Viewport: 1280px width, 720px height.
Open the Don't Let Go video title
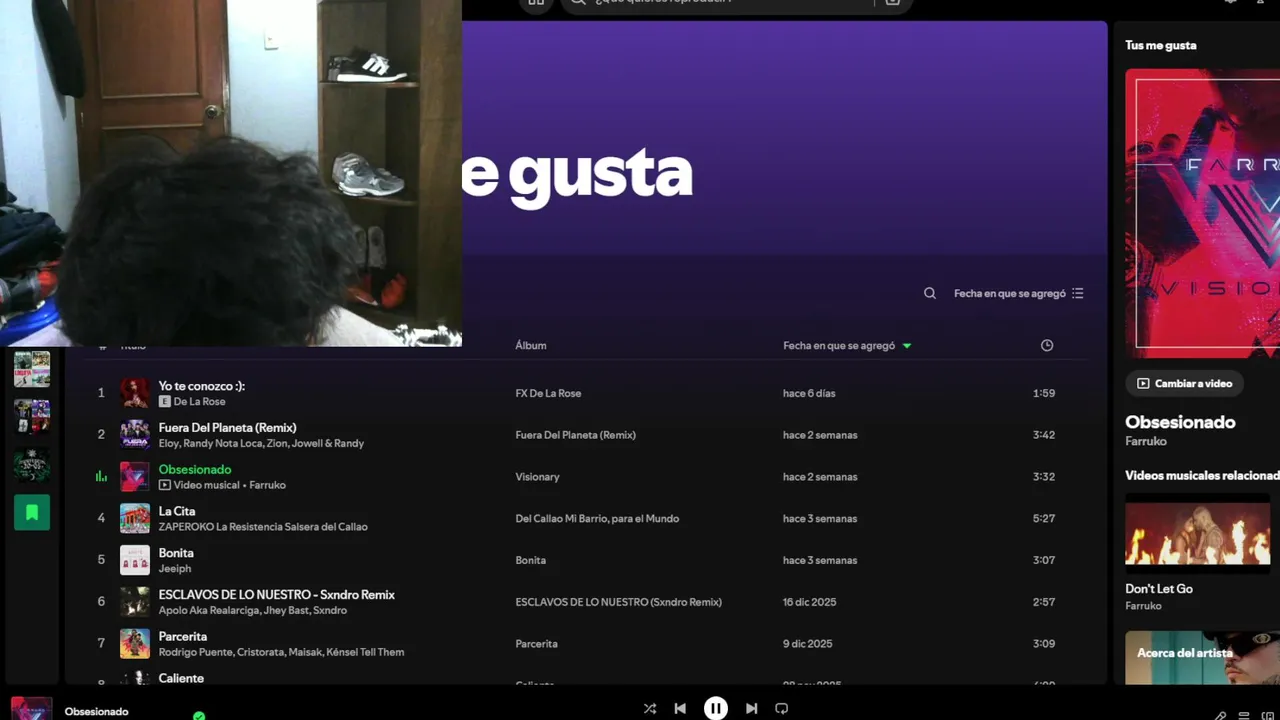1159,589
